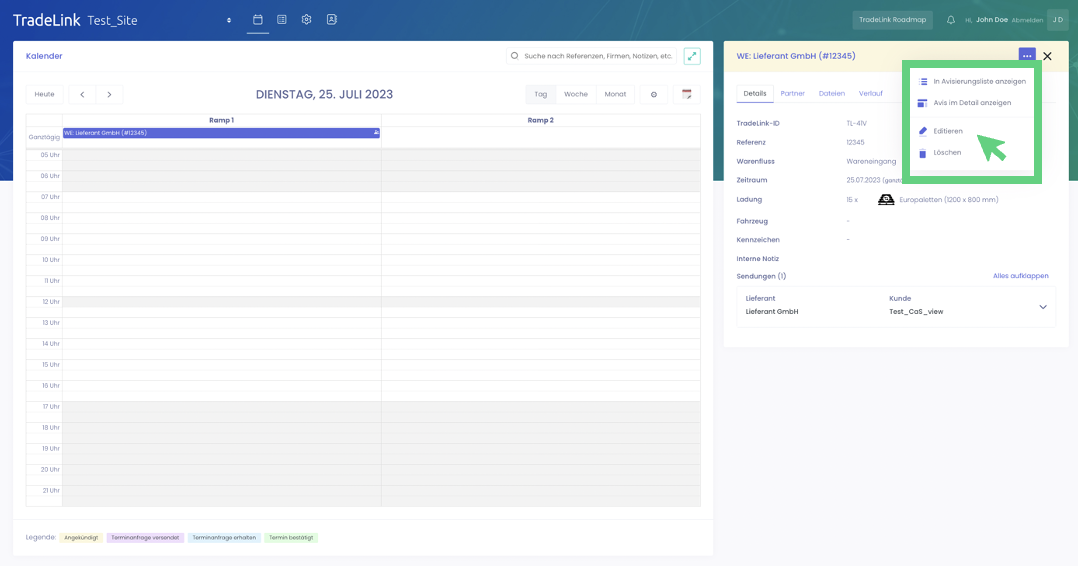
Task: Switch calendar to Tag view
Action: (x=540, y=94)
